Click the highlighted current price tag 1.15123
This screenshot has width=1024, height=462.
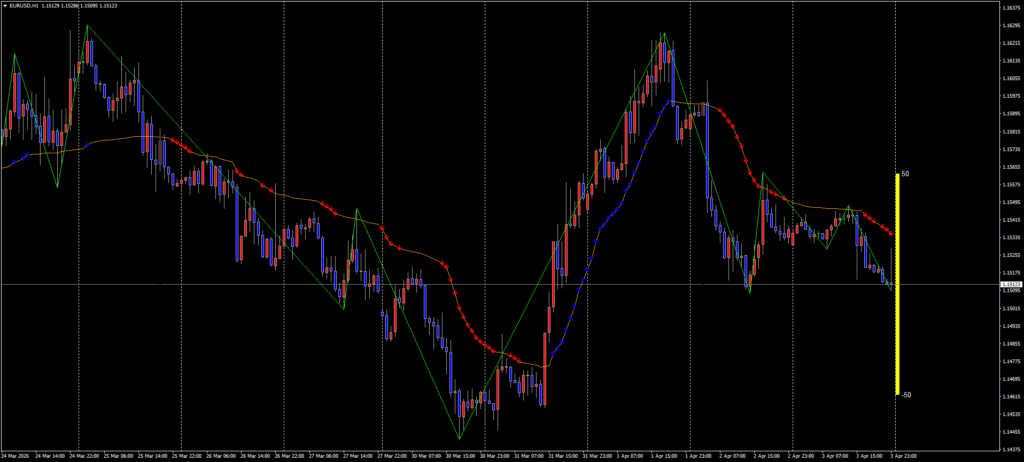[1011, 285]
